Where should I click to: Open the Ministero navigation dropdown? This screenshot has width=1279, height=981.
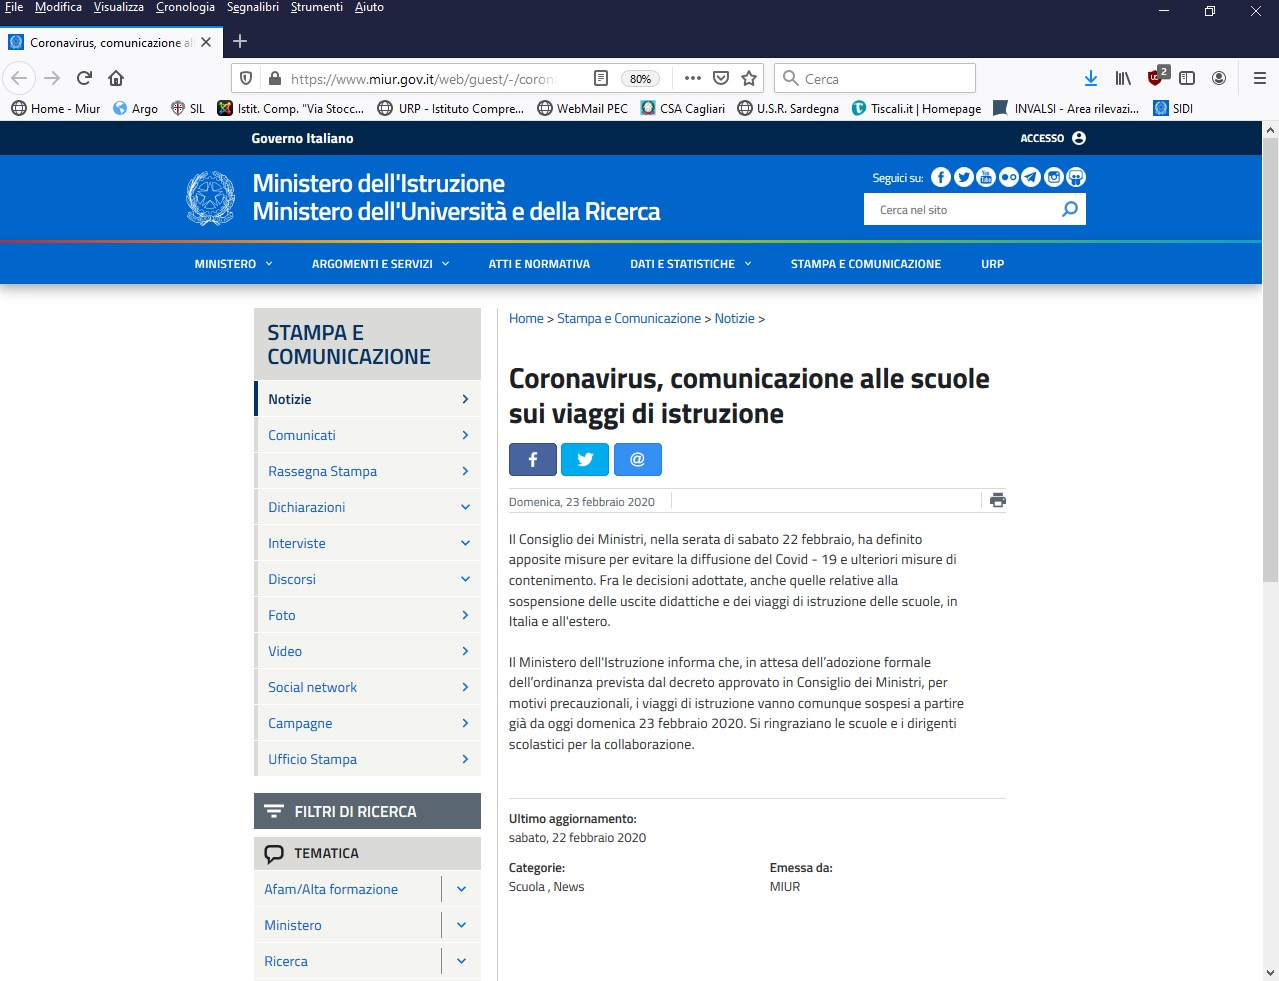[x=234, y=264]
